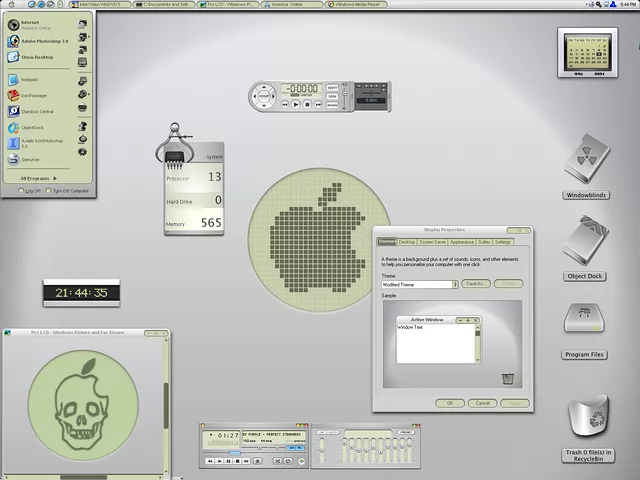Open Stardock Central from start menu
Screen dimensions: 640x480
tap(31, 111)
